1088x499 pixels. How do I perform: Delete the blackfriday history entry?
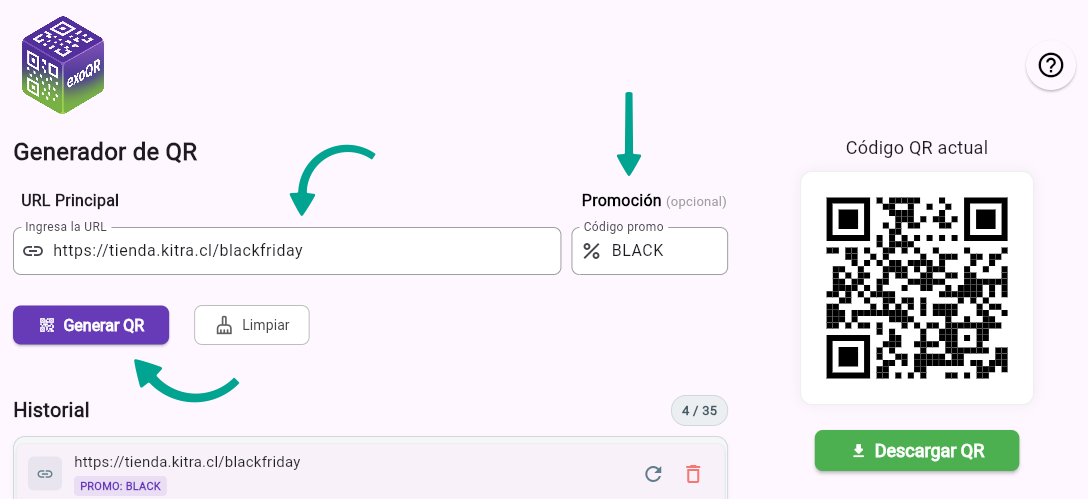tap(692, 474)
